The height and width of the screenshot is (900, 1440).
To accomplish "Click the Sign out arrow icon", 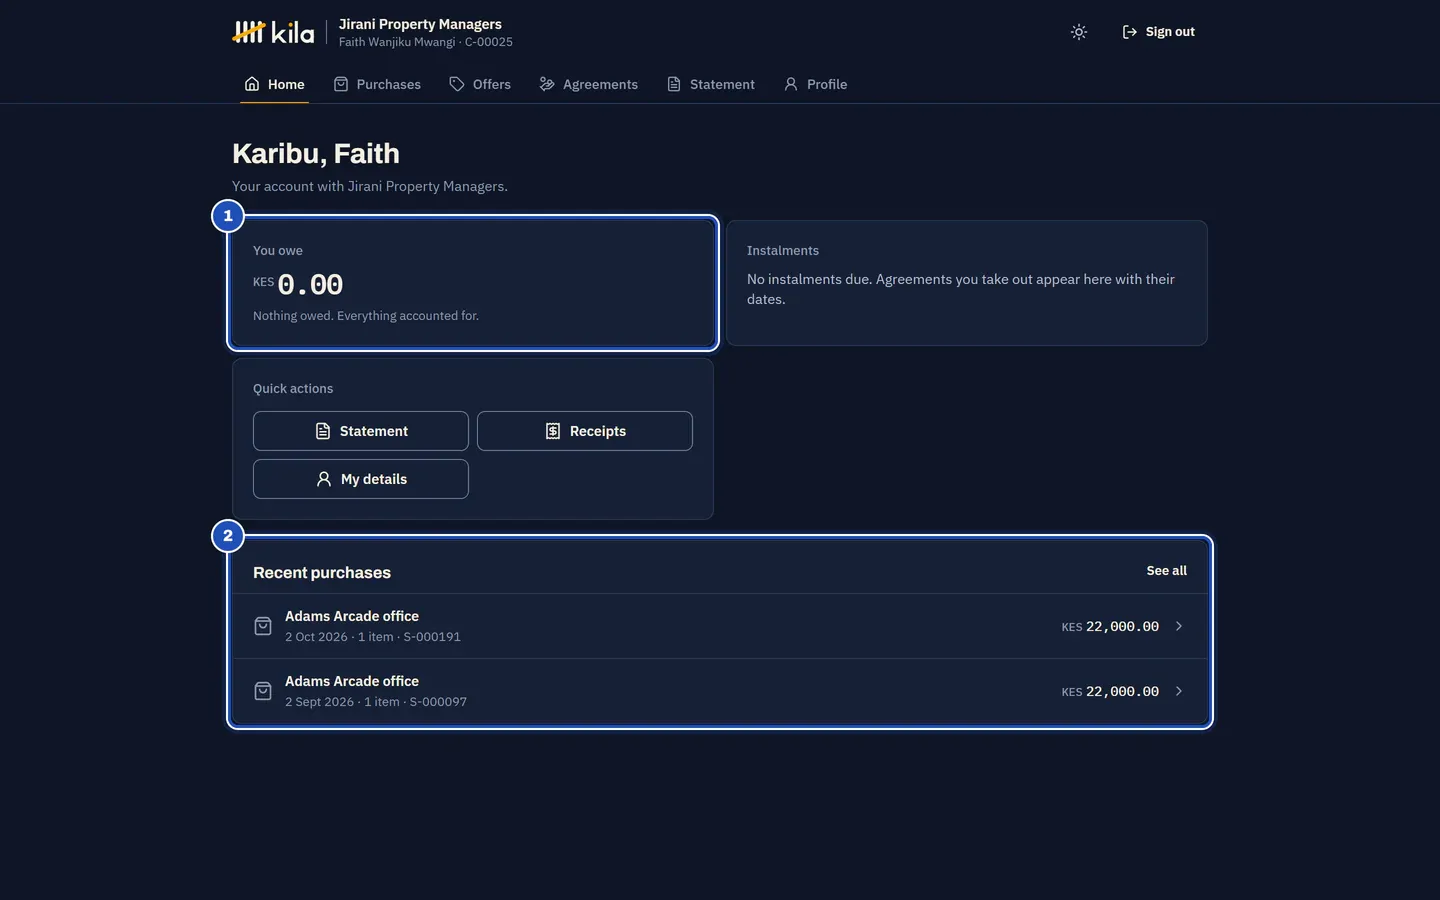I will (1130, 32).
